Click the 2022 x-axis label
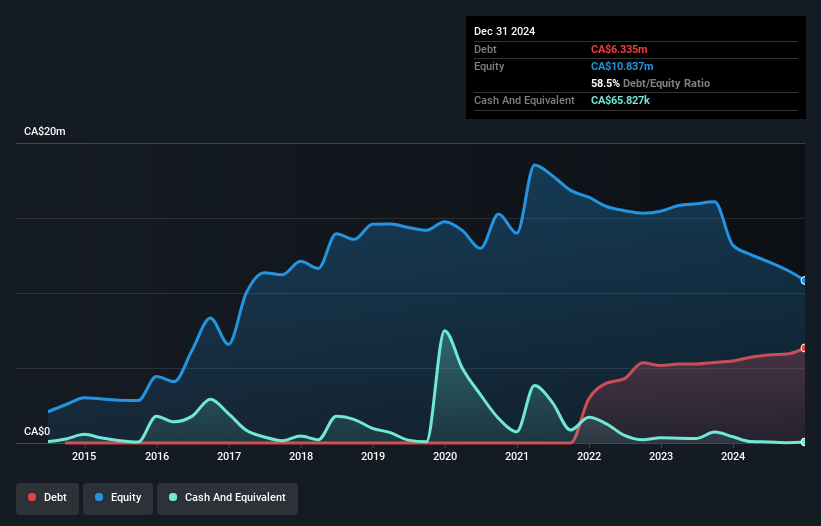Image resolution: width=821 pixels, height=526 pixels. tap(589, 456)
